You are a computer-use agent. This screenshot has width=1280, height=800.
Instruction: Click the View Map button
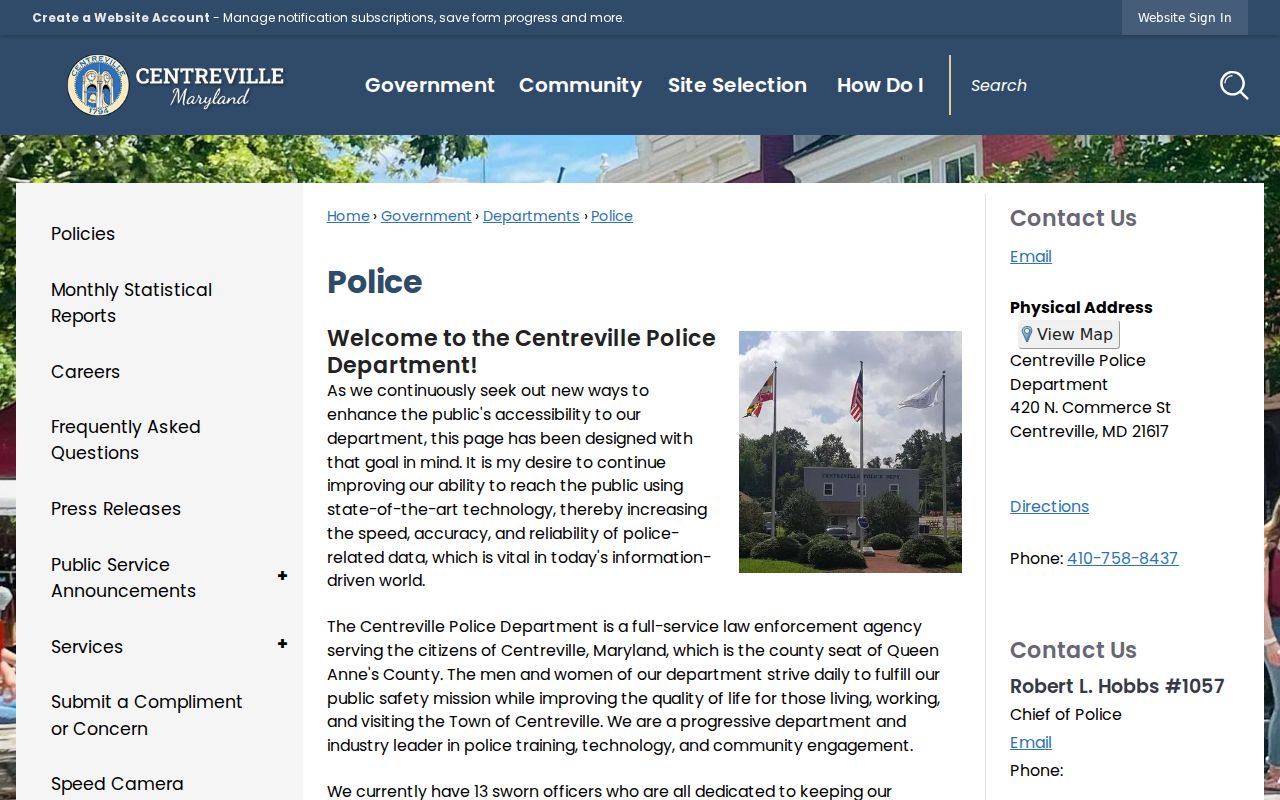(1068, 334)
